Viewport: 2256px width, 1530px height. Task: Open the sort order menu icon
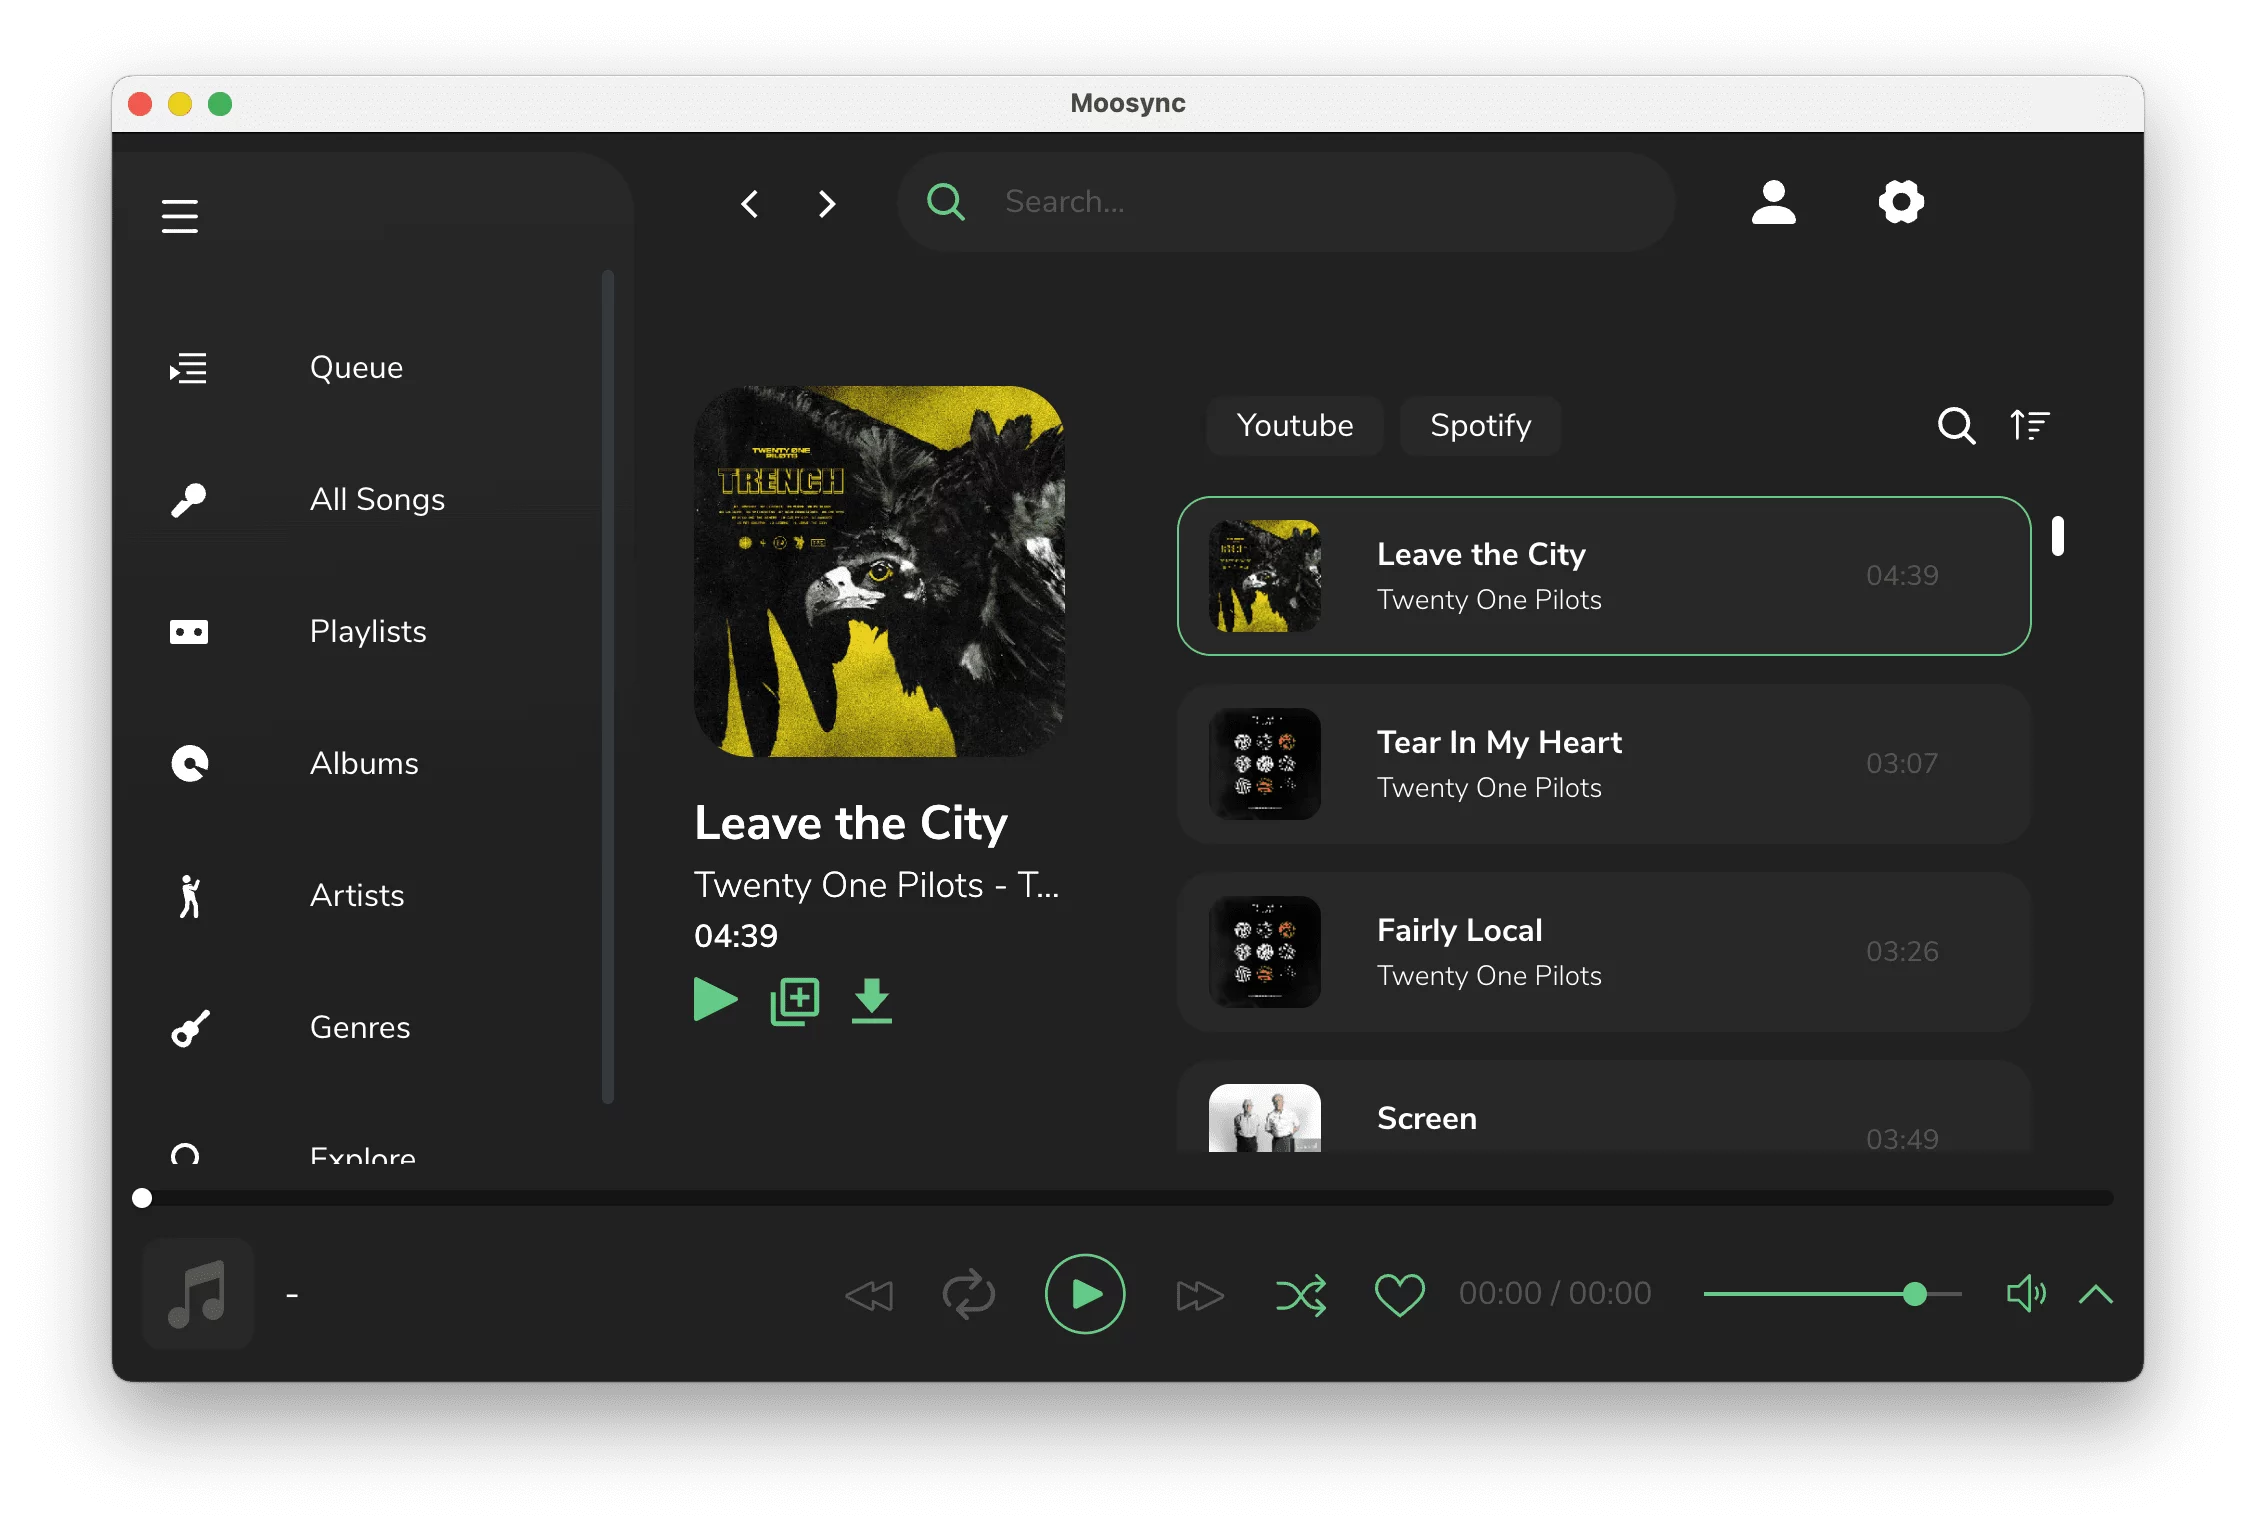click(x=2029, y=426)
